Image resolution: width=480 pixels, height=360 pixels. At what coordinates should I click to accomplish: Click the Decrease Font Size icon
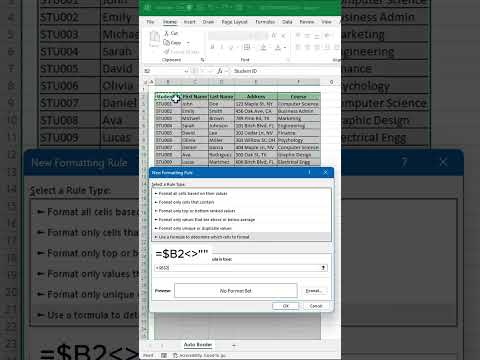(x=283, y=35)
